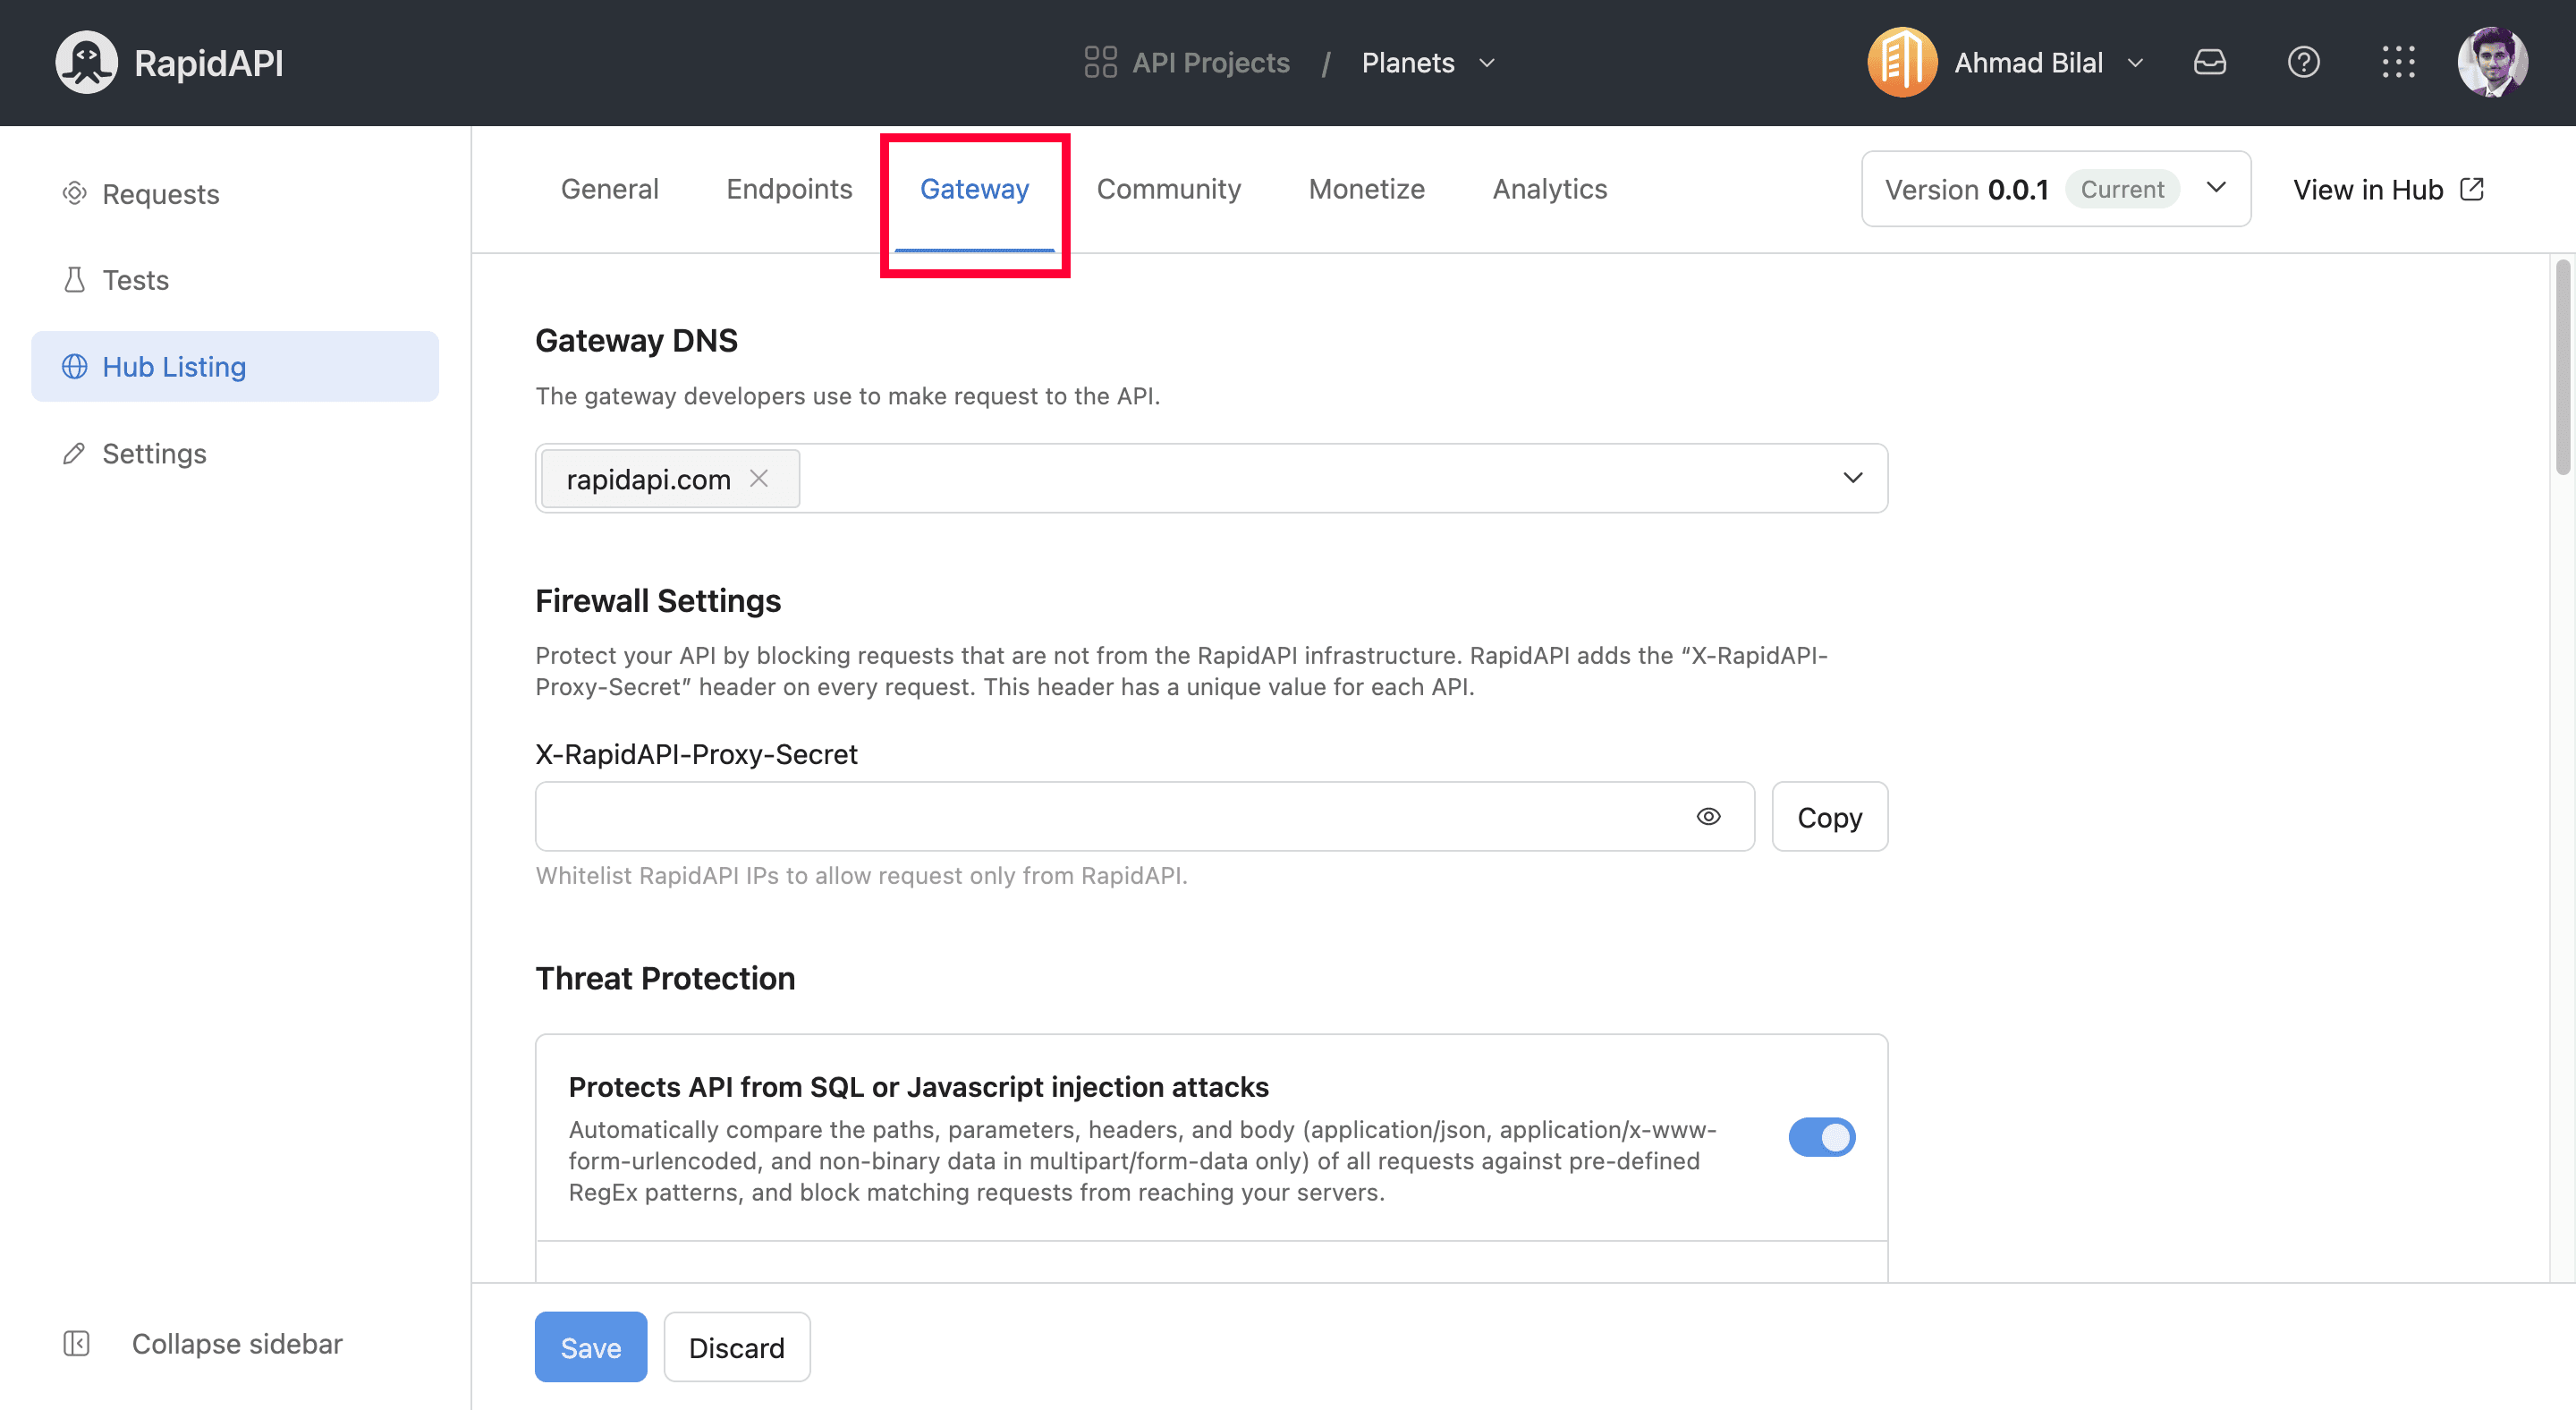
Task: Switch to the General tab
Action: click(x=609, y=189)
